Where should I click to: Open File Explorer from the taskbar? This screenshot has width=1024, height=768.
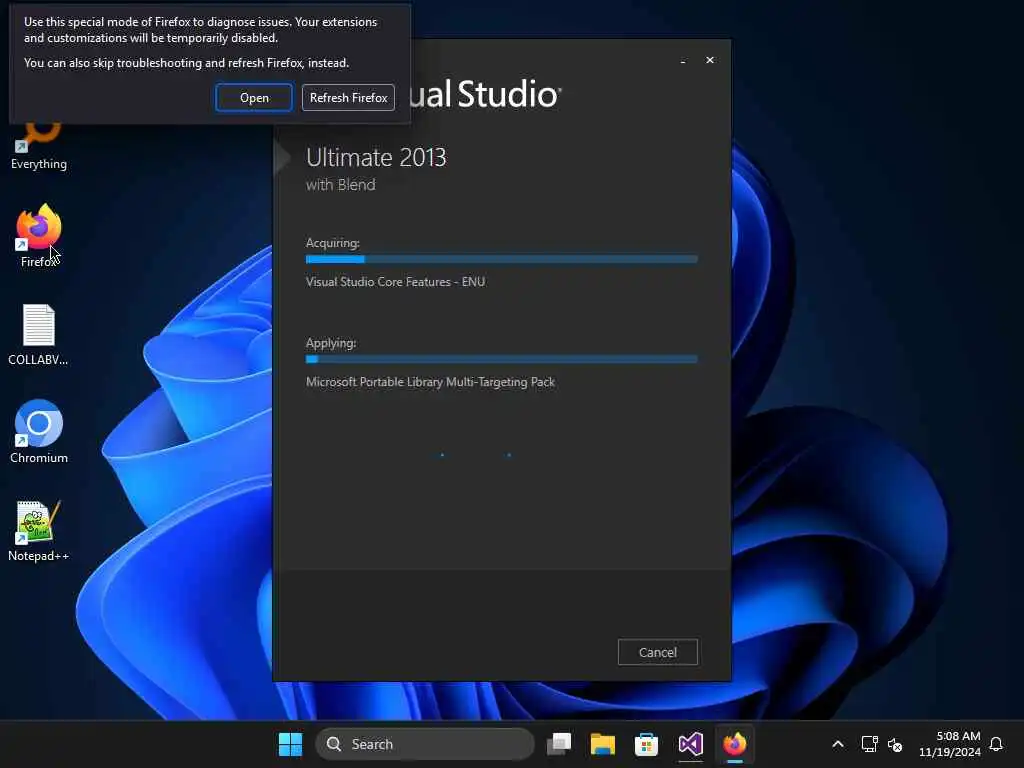[603, 744]
